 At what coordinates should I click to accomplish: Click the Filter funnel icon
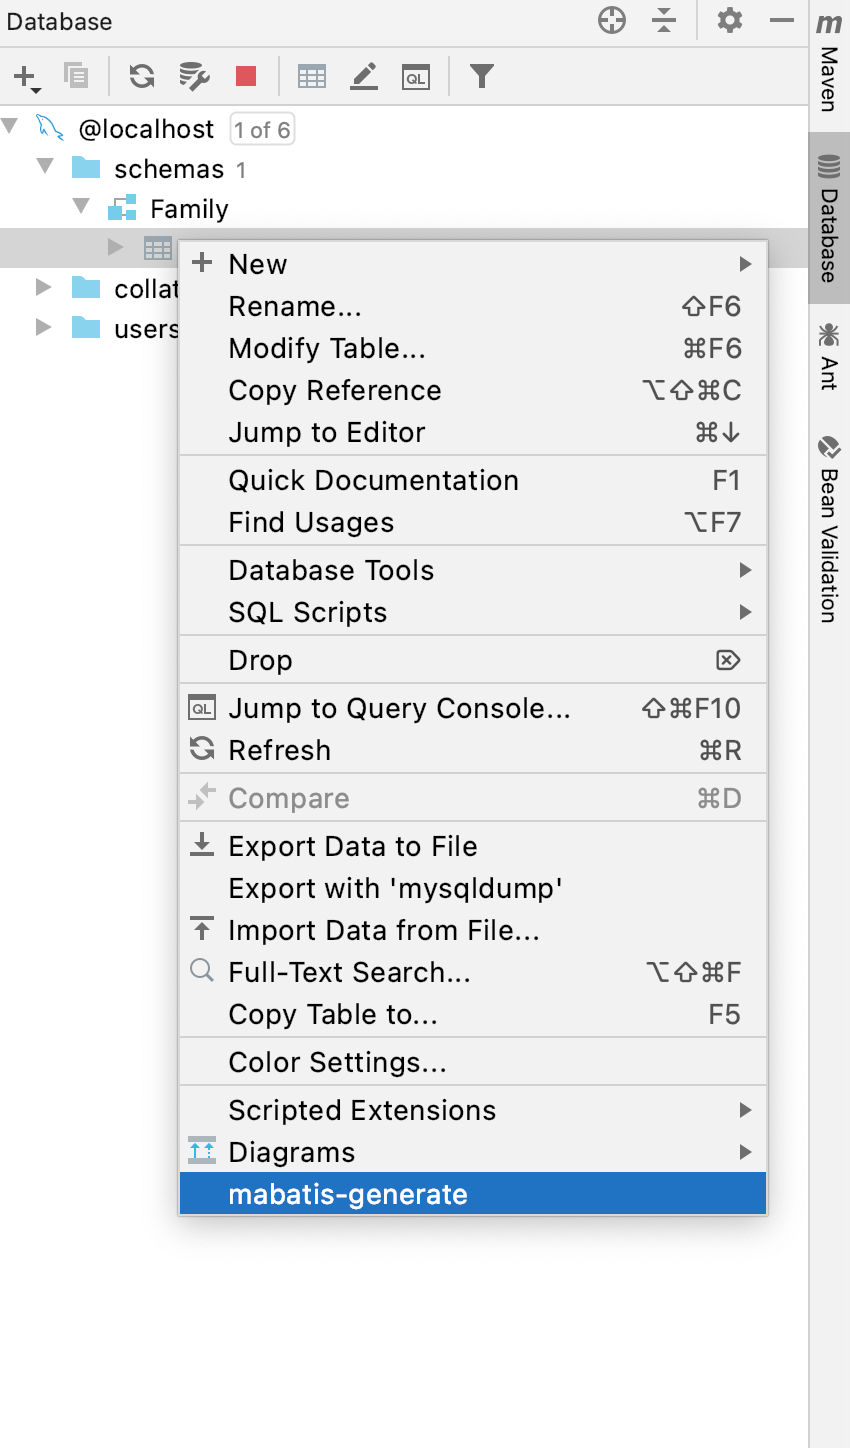click(x=482, y=76)
